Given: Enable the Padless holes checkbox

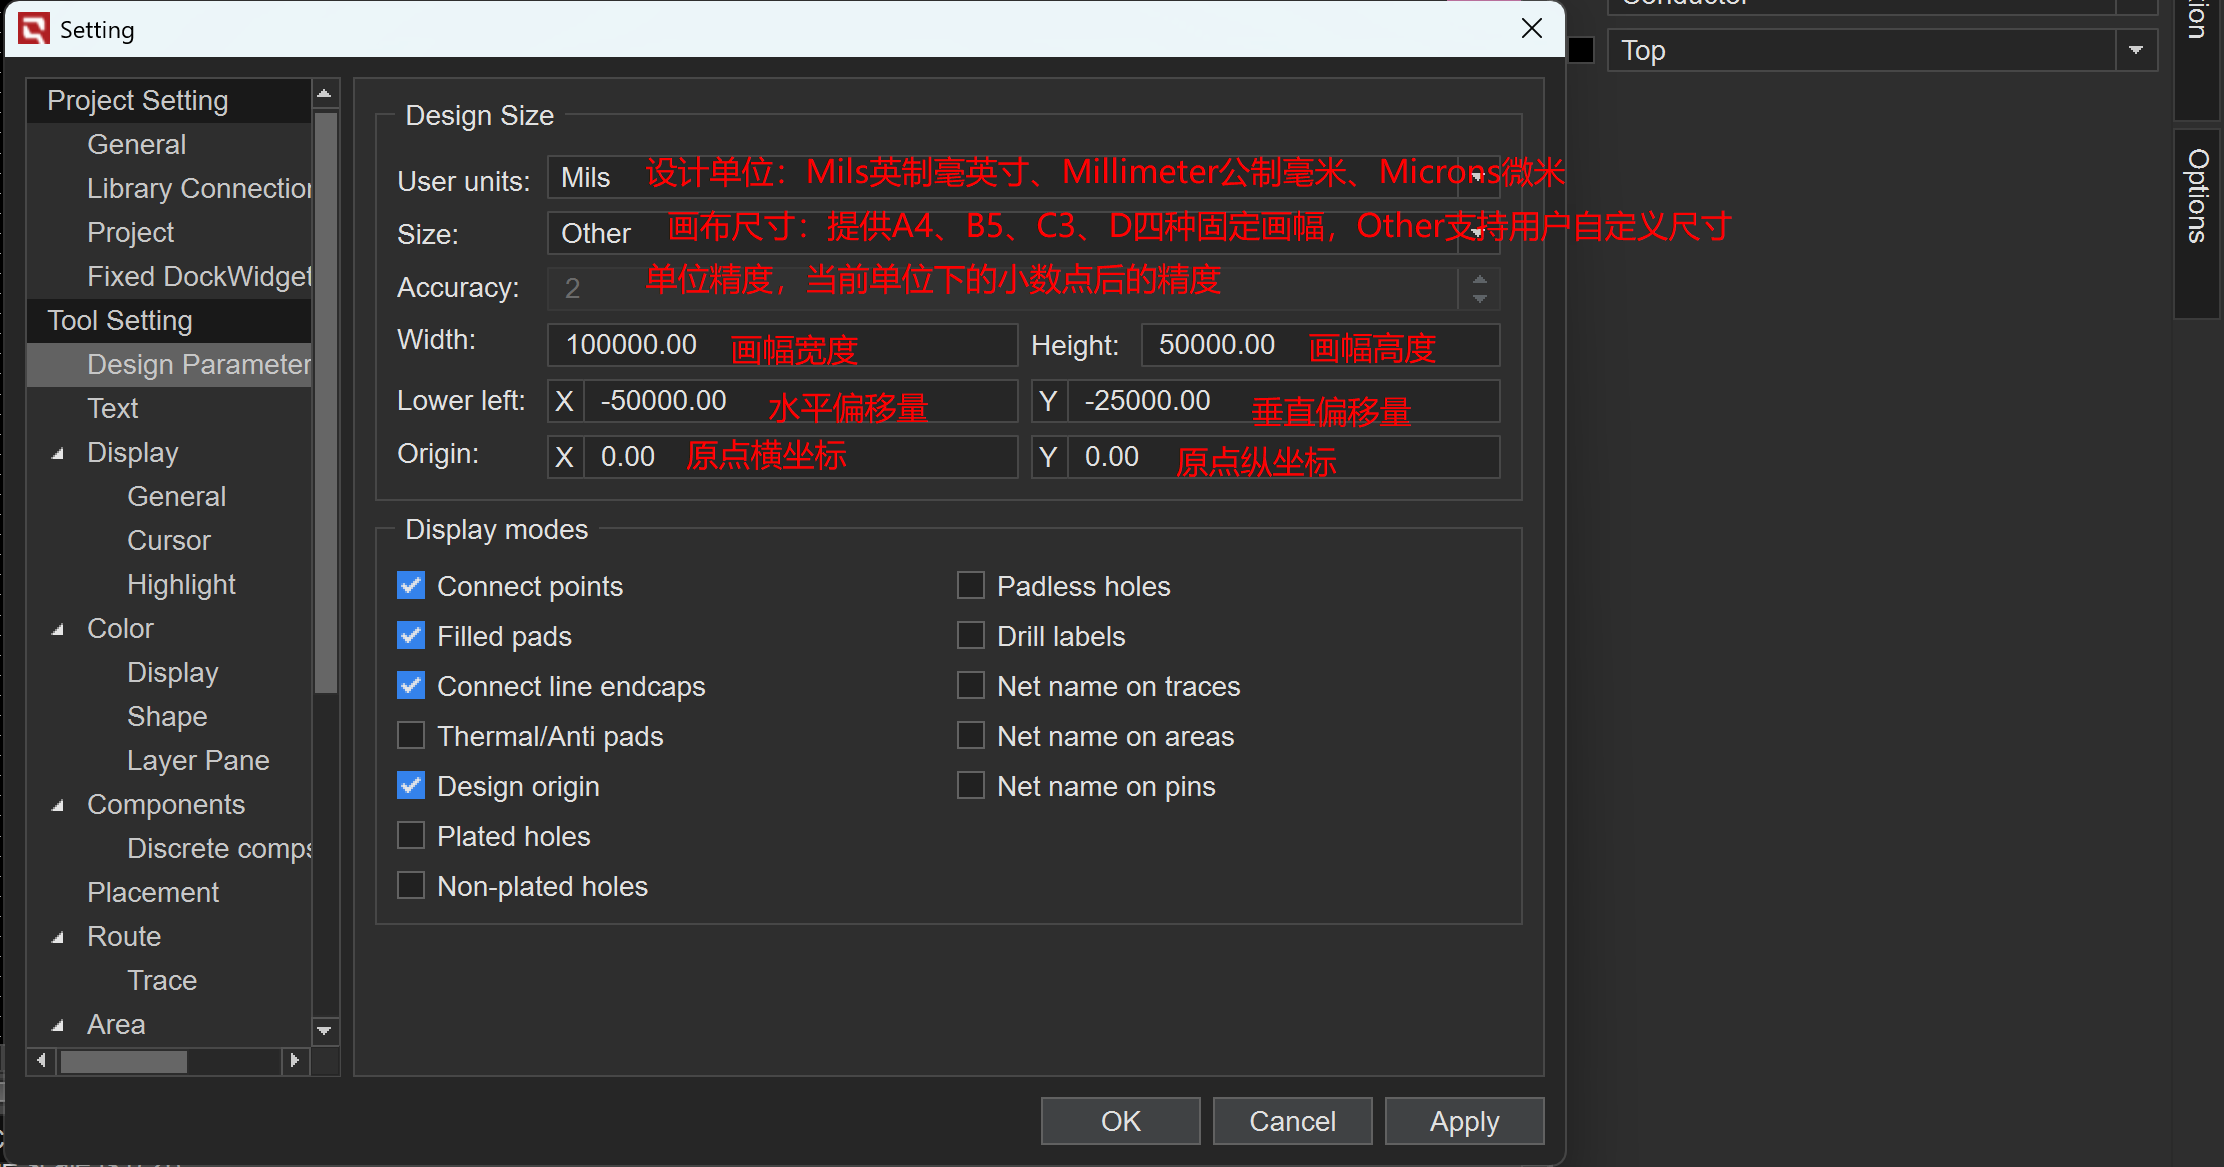Looking at the screenshot, I should coord(971,586).
